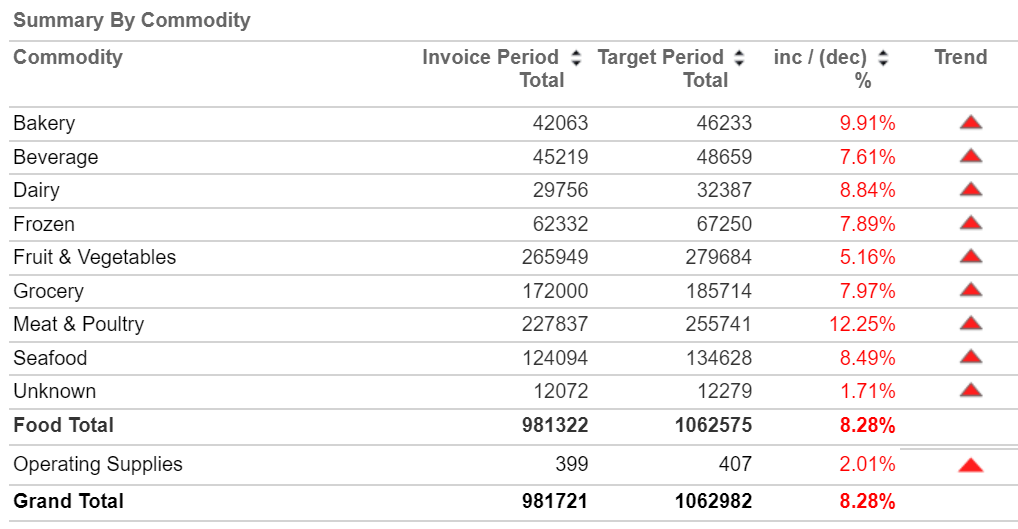Sort by Invoice Period Total column
This screenshot has height=529, width=1018.
tap(575, 58)
